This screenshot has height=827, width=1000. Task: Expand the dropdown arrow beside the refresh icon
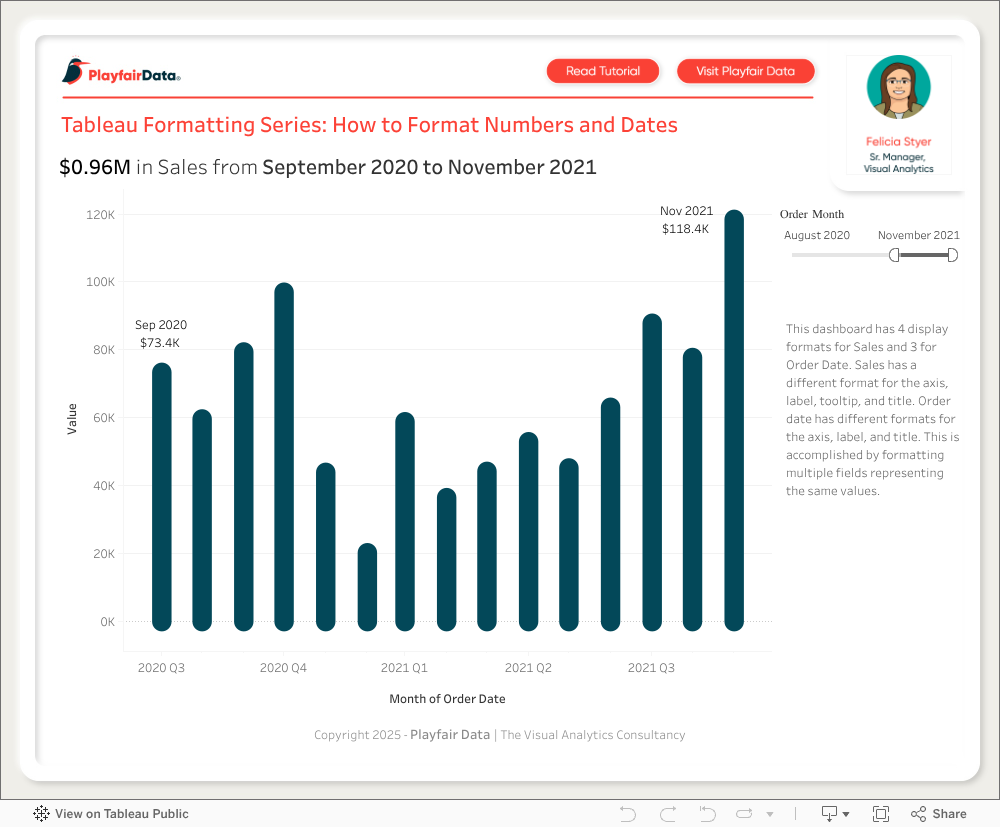coord(768,813)
